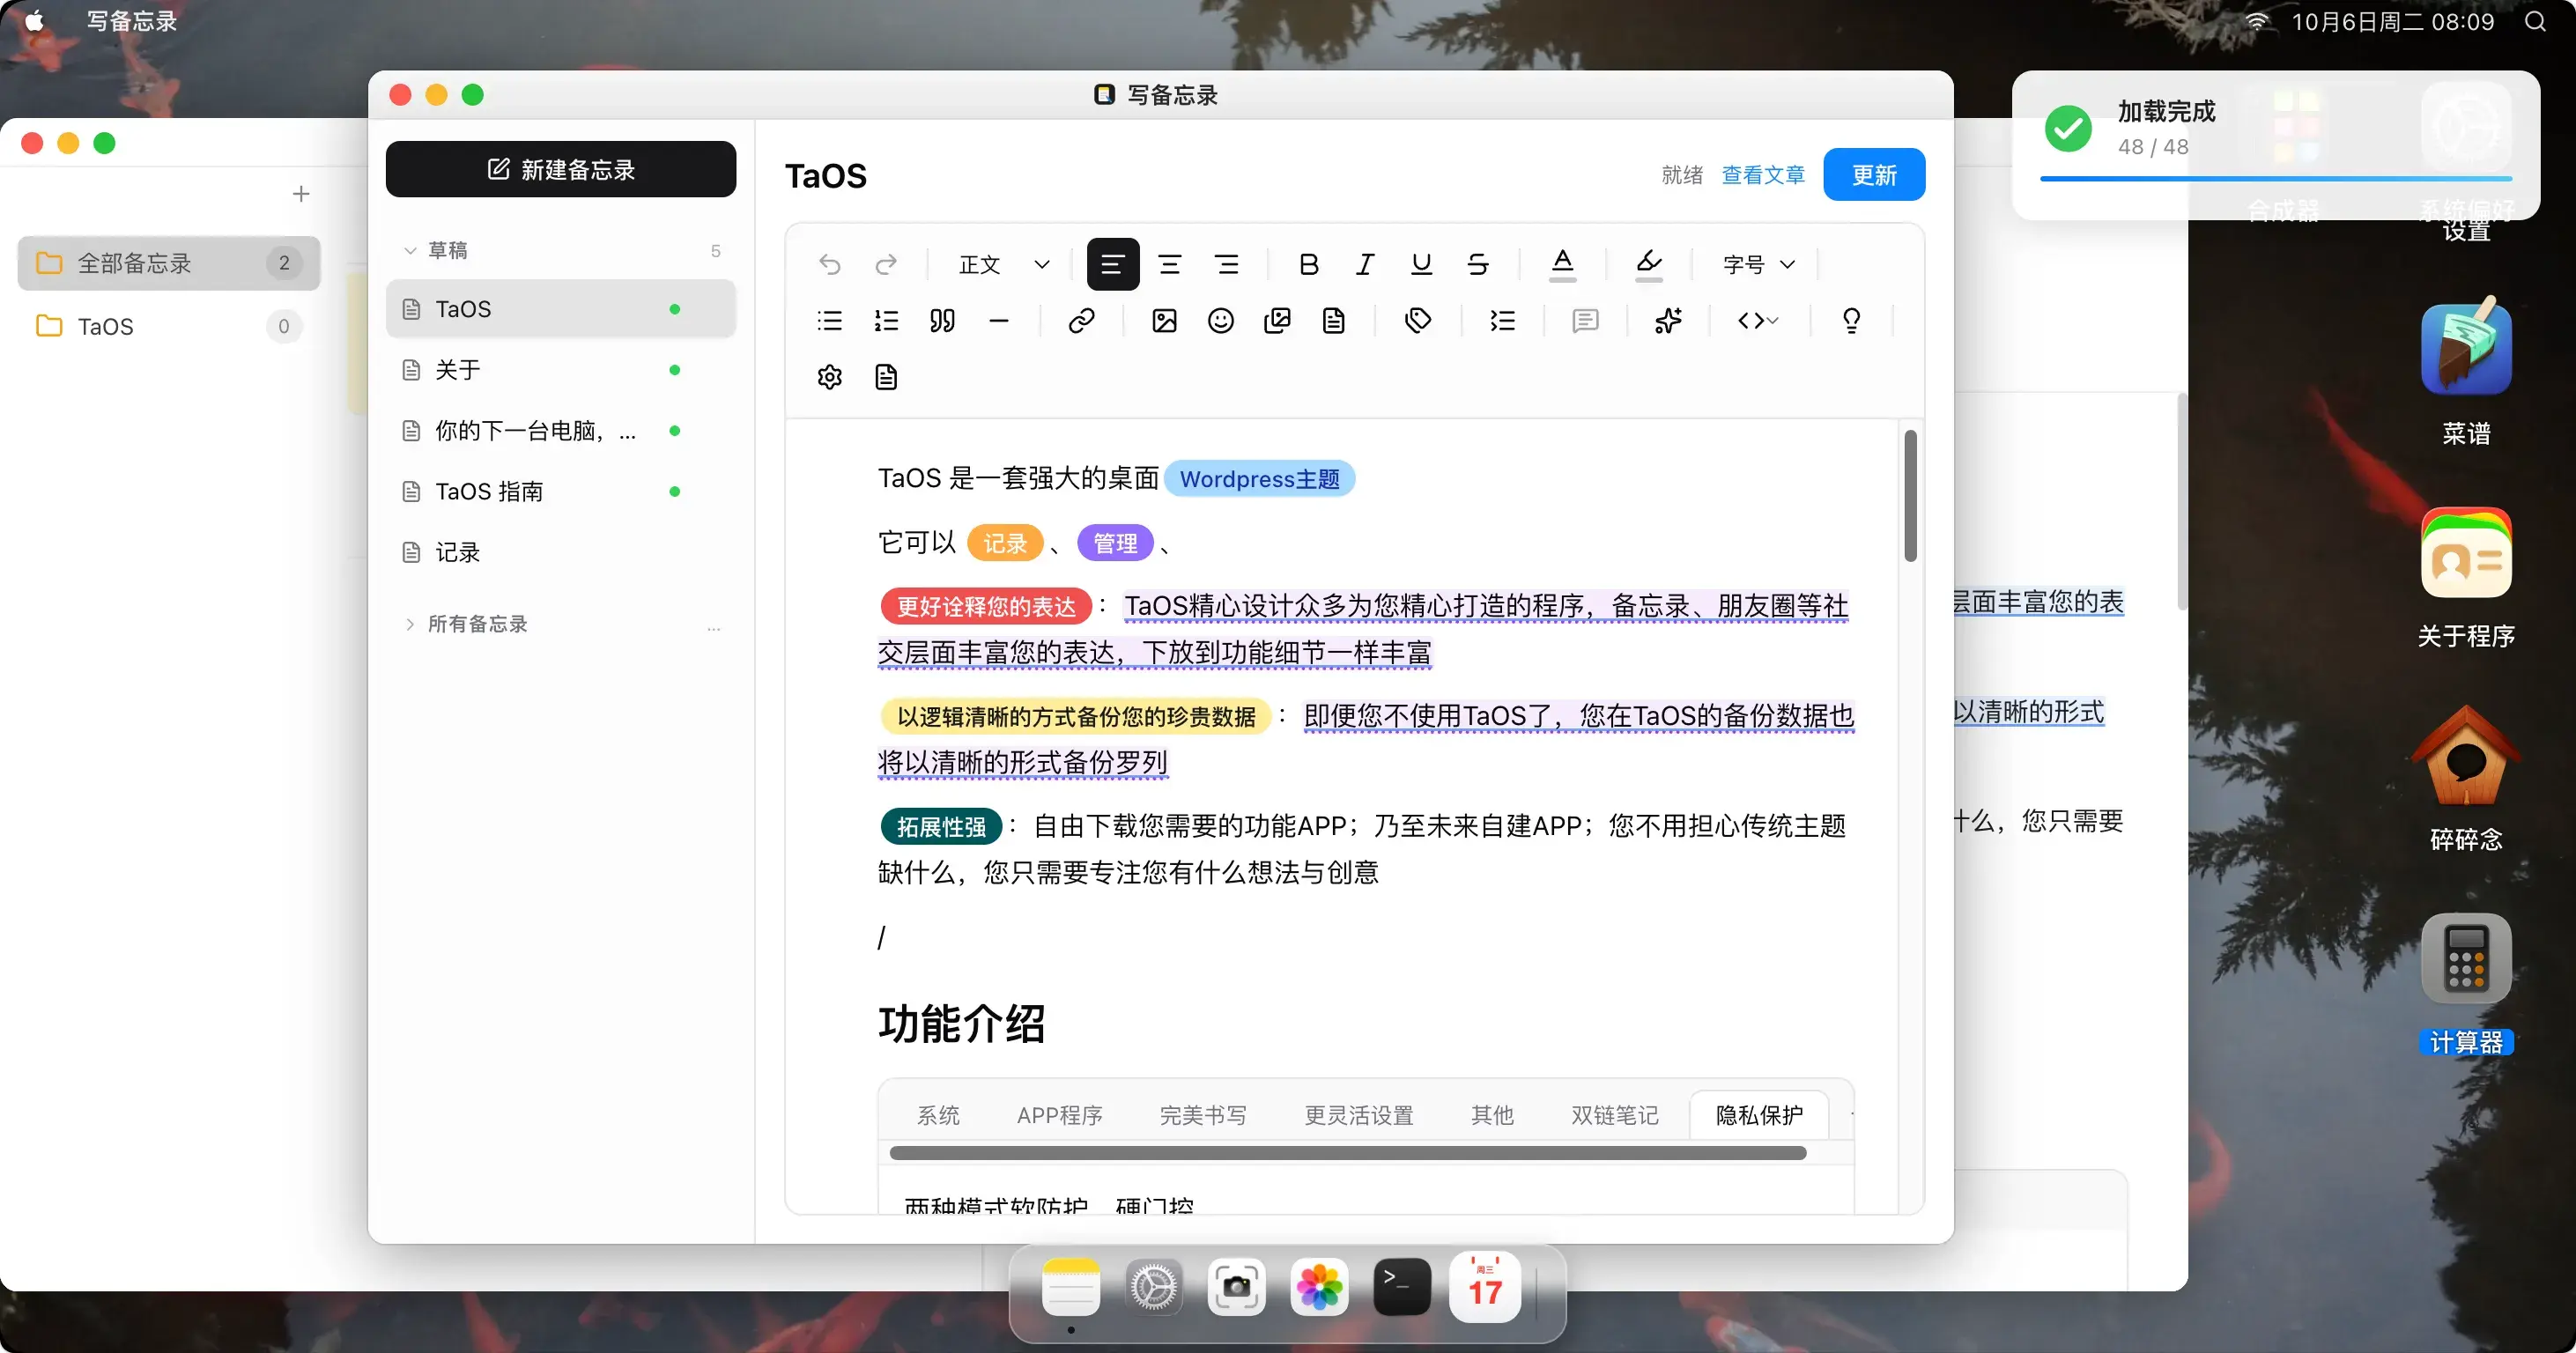Image resolution: width=2576 pixels, height=1353 pixels.
Task: Select the 隐私保护 tab
Action: pos(1759,1115)
